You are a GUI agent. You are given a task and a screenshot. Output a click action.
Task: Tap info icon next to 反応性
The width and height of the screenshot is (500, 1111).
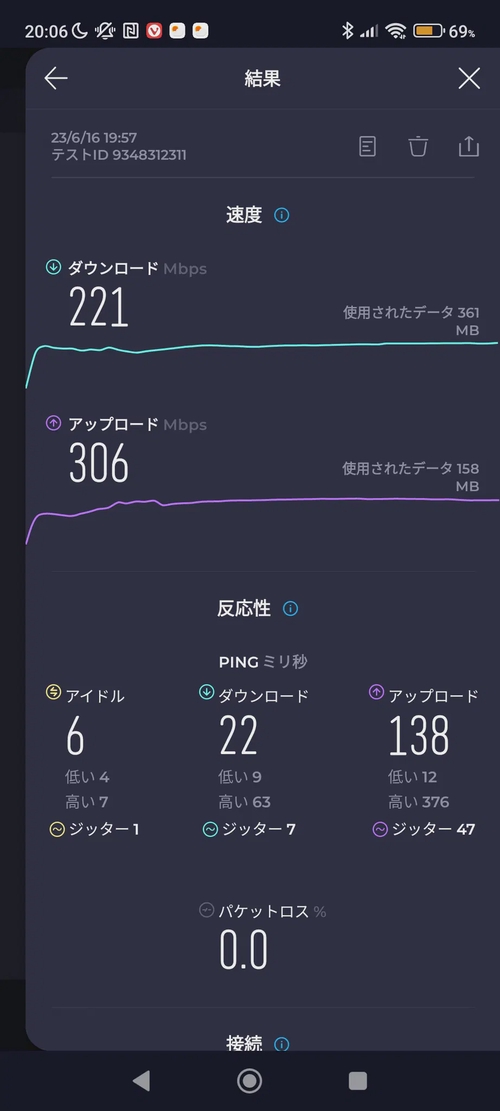click(290, 609)
